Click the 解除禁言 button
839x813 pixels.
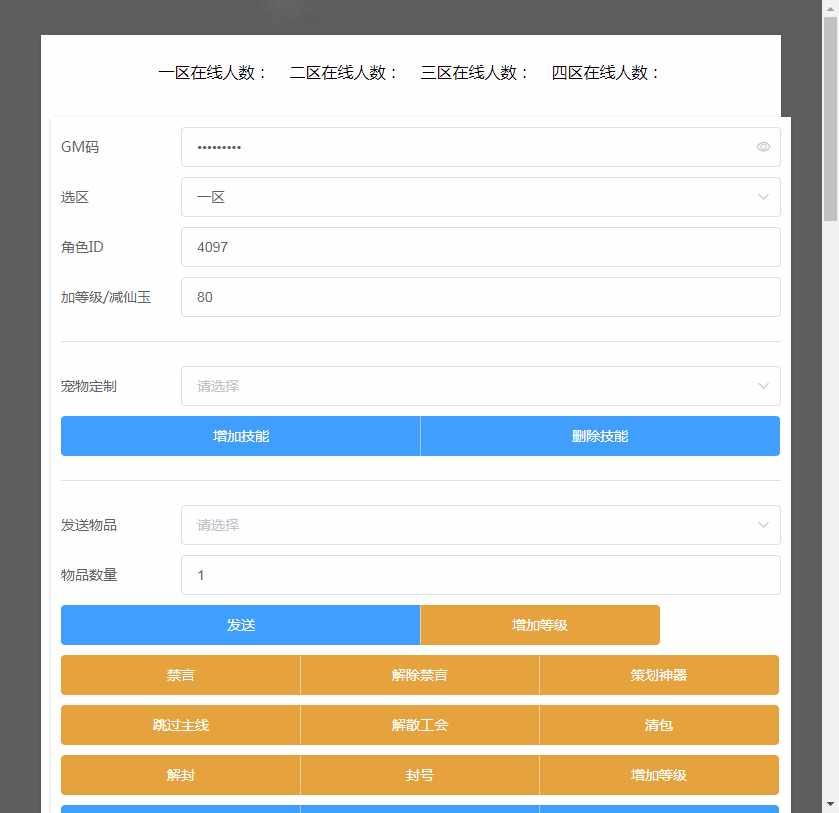pos(420,675)
